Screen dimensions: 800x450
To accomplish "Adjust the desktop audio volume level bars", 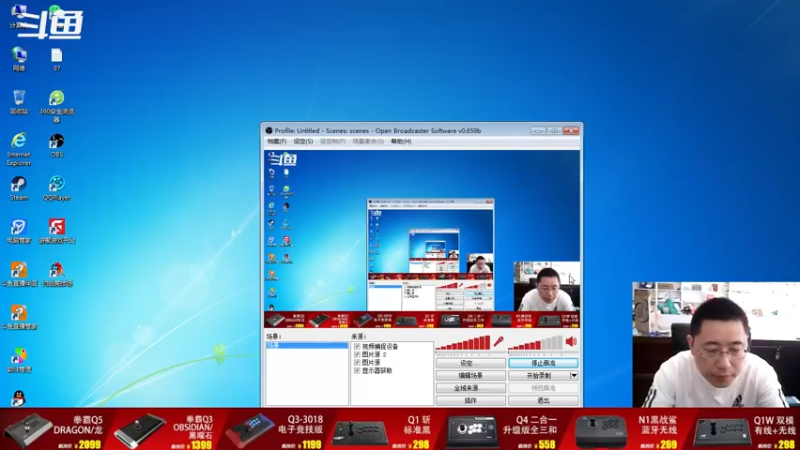I will [x=536, y=342].
